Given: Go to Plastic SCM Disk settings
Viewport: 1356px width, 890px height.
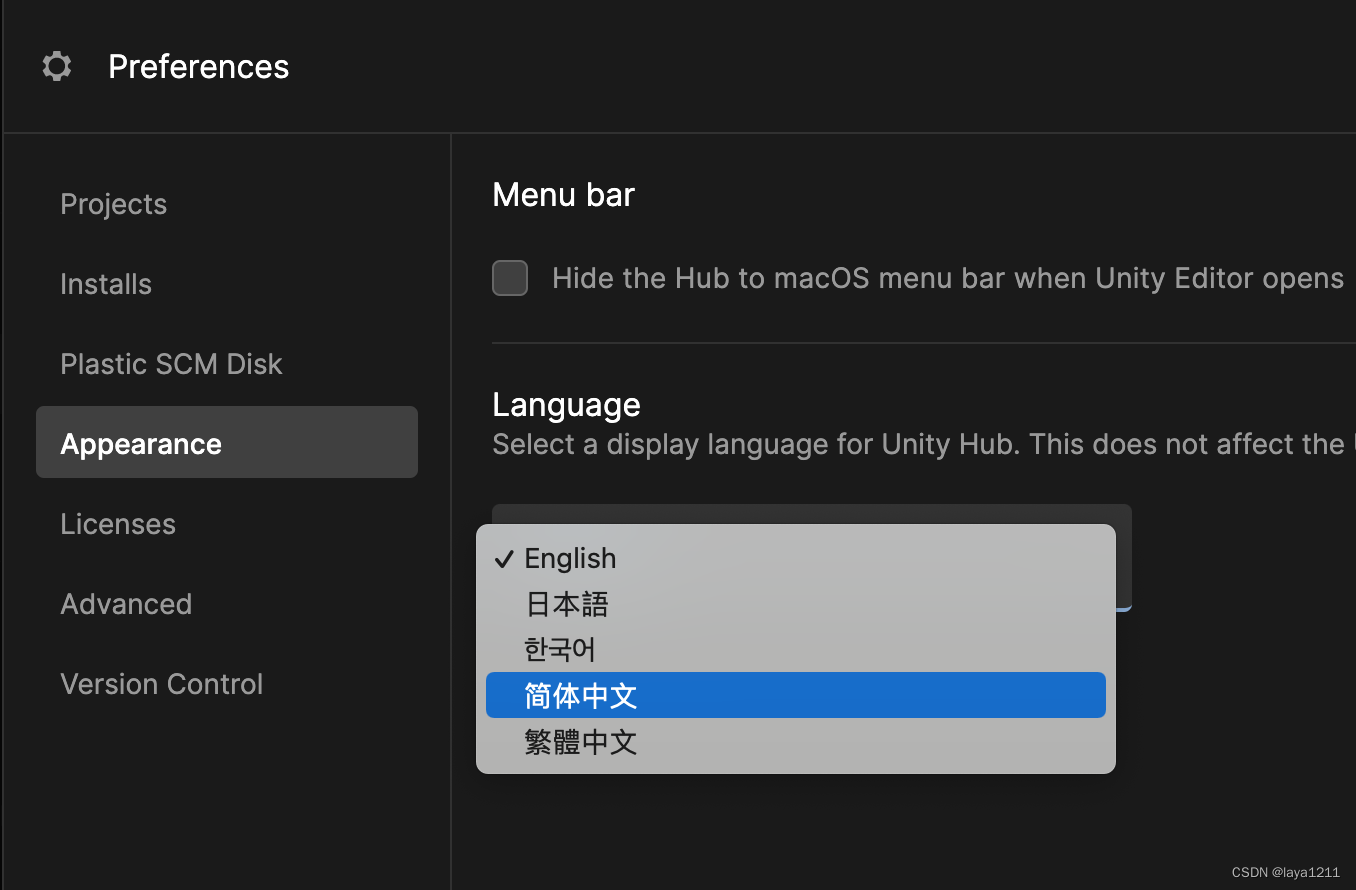Looking at the screenshot, I should 171,364.
